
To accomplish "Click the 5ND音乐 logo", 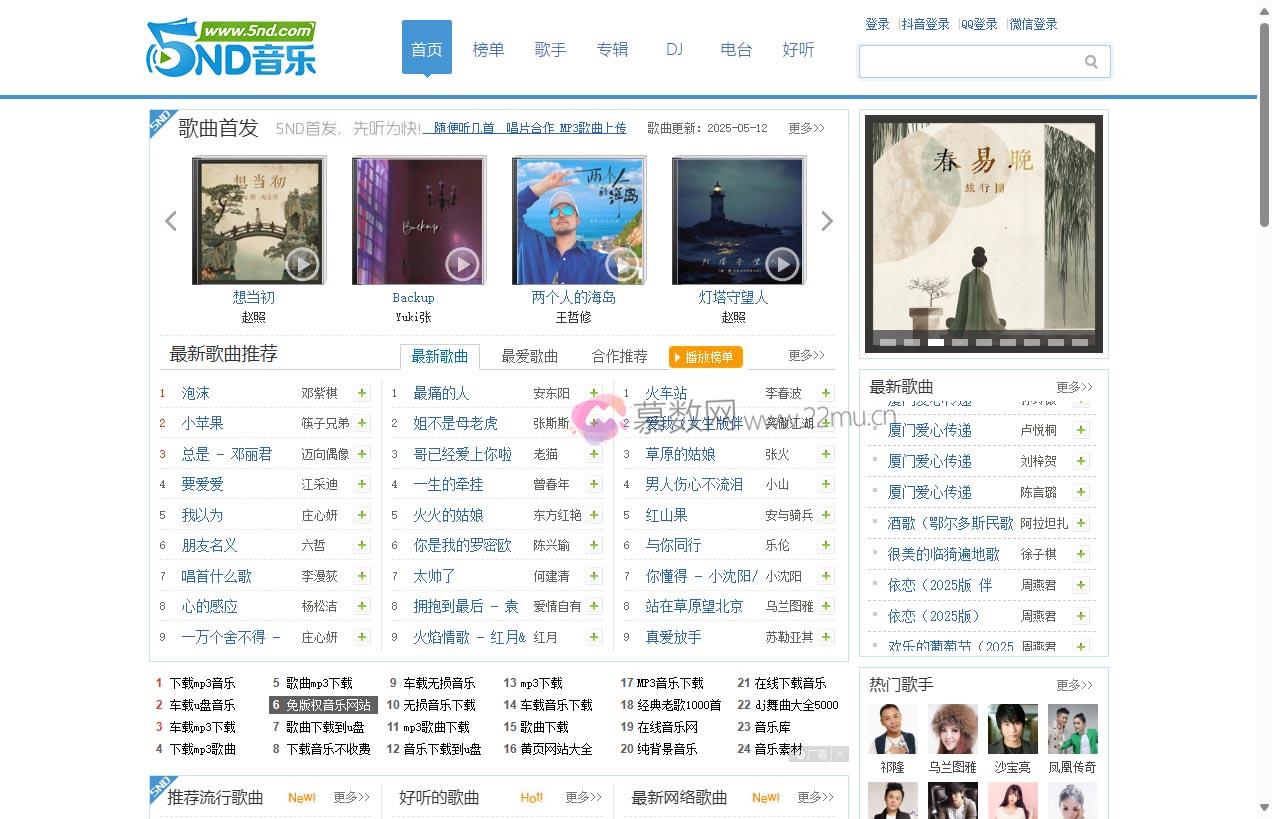I will (232, 48).
